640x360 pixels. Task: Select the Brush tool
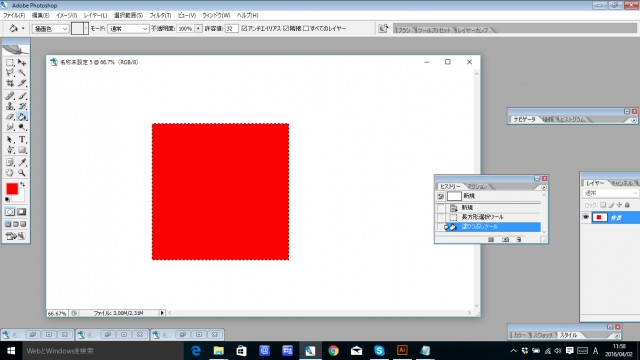coord(22,96)
